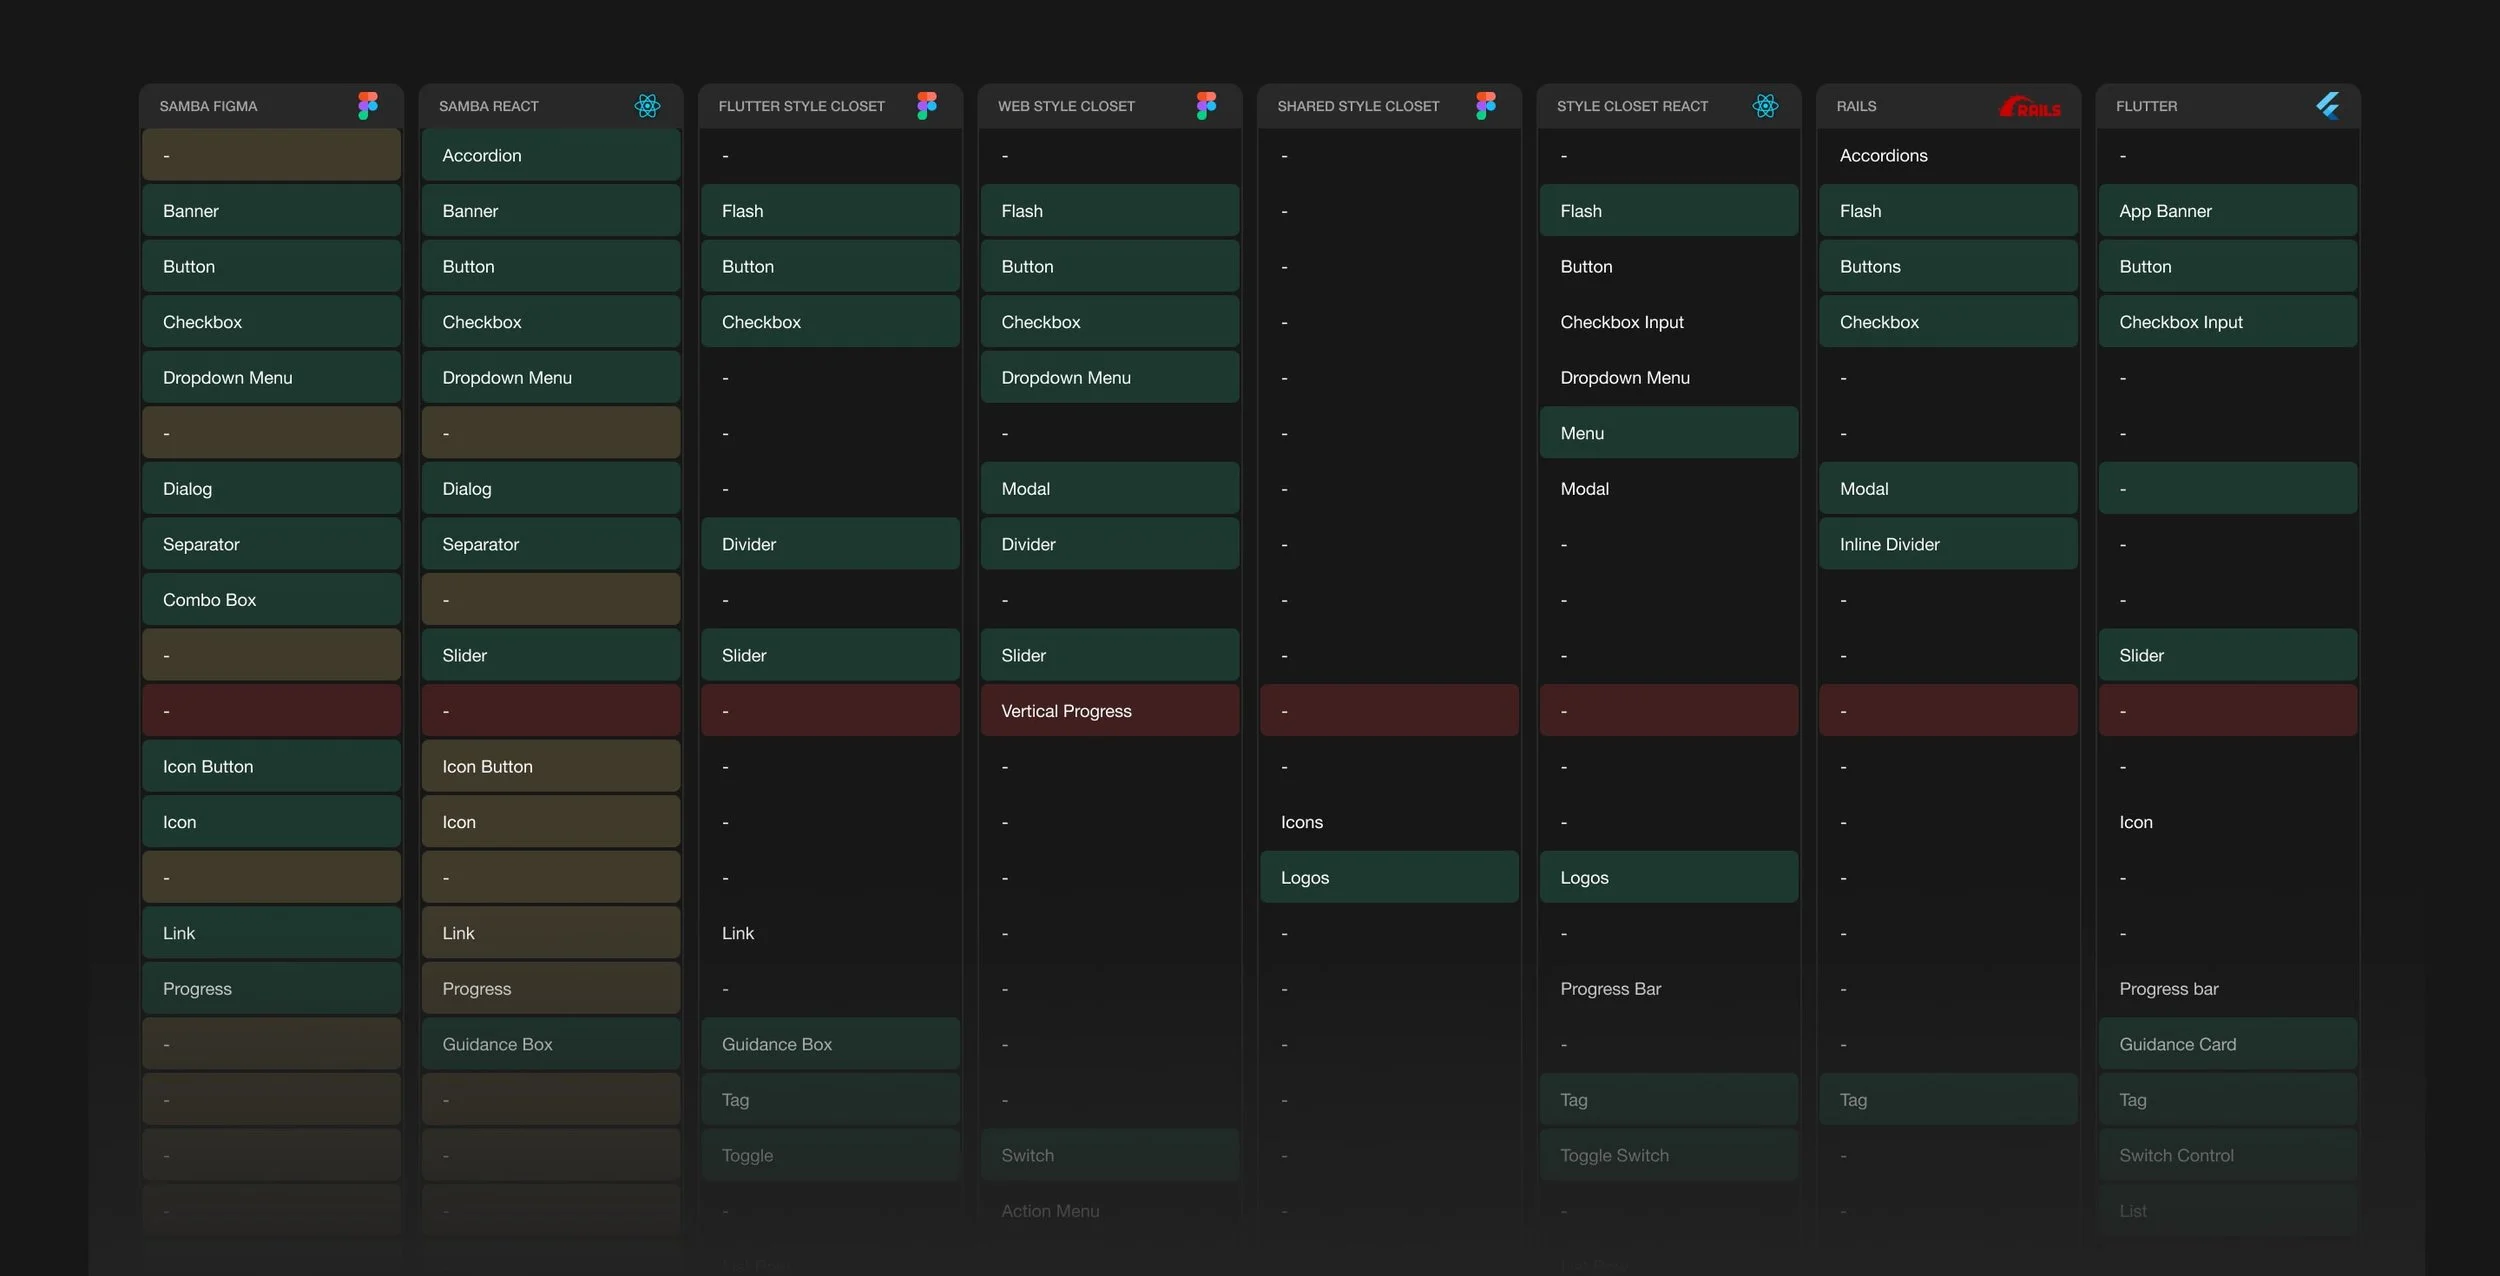Viewport: 2500px width, 1276px height.
Task: Click Logos cell in Shared Style Closet
Action: (x=1388, y=878)
